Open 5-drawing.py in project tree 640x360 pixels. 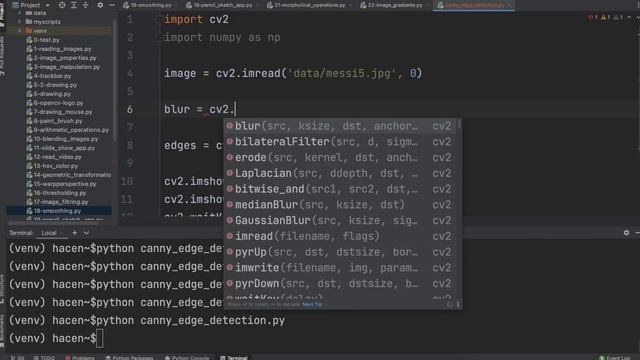coord(49,94)
